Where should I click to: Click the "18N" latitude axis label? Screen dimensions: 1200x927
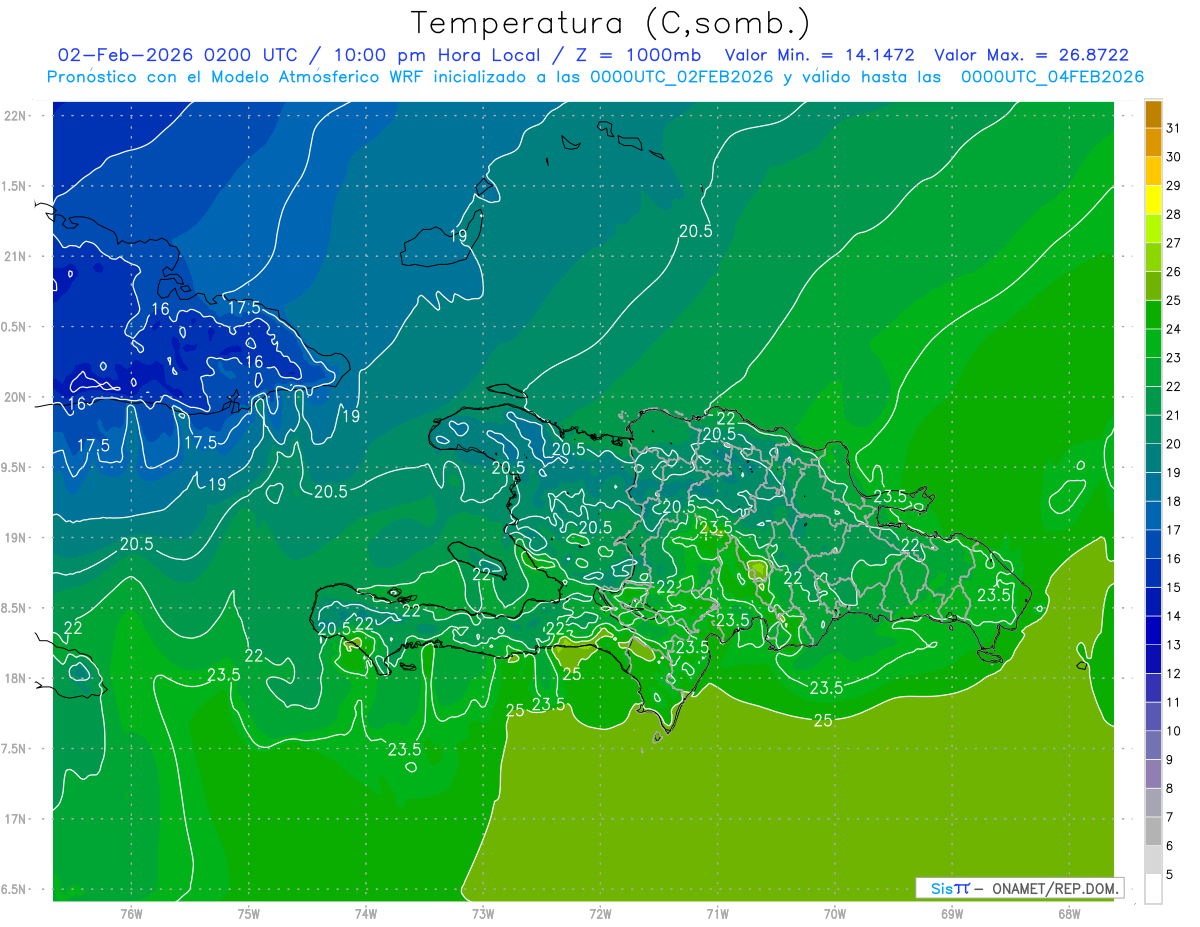point(16,678)
